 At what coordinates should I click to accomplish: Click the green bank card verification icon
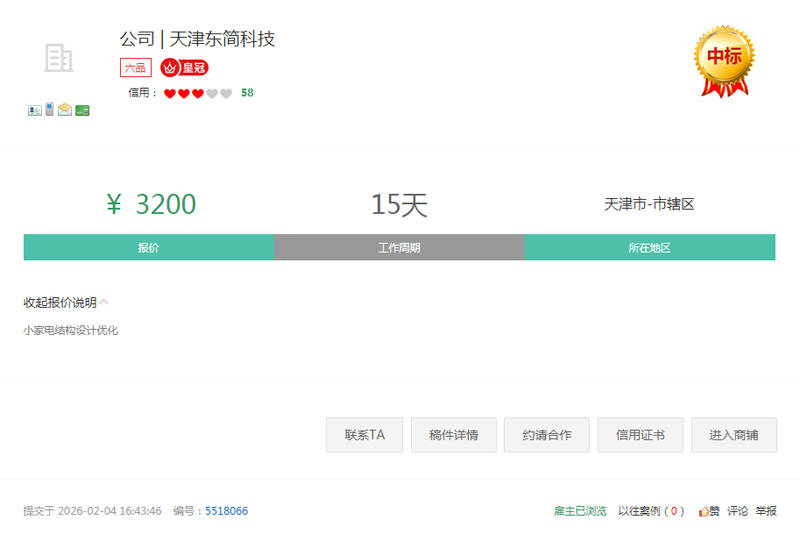82,110
